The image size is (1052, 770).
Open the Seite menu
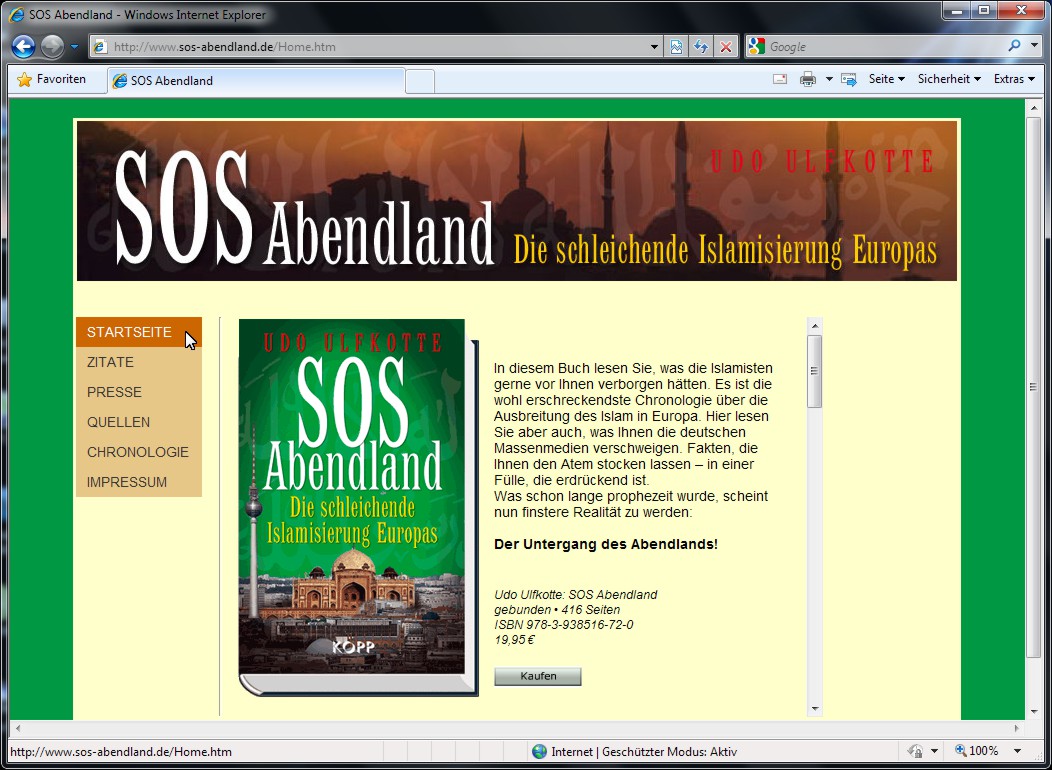(886, 79)
